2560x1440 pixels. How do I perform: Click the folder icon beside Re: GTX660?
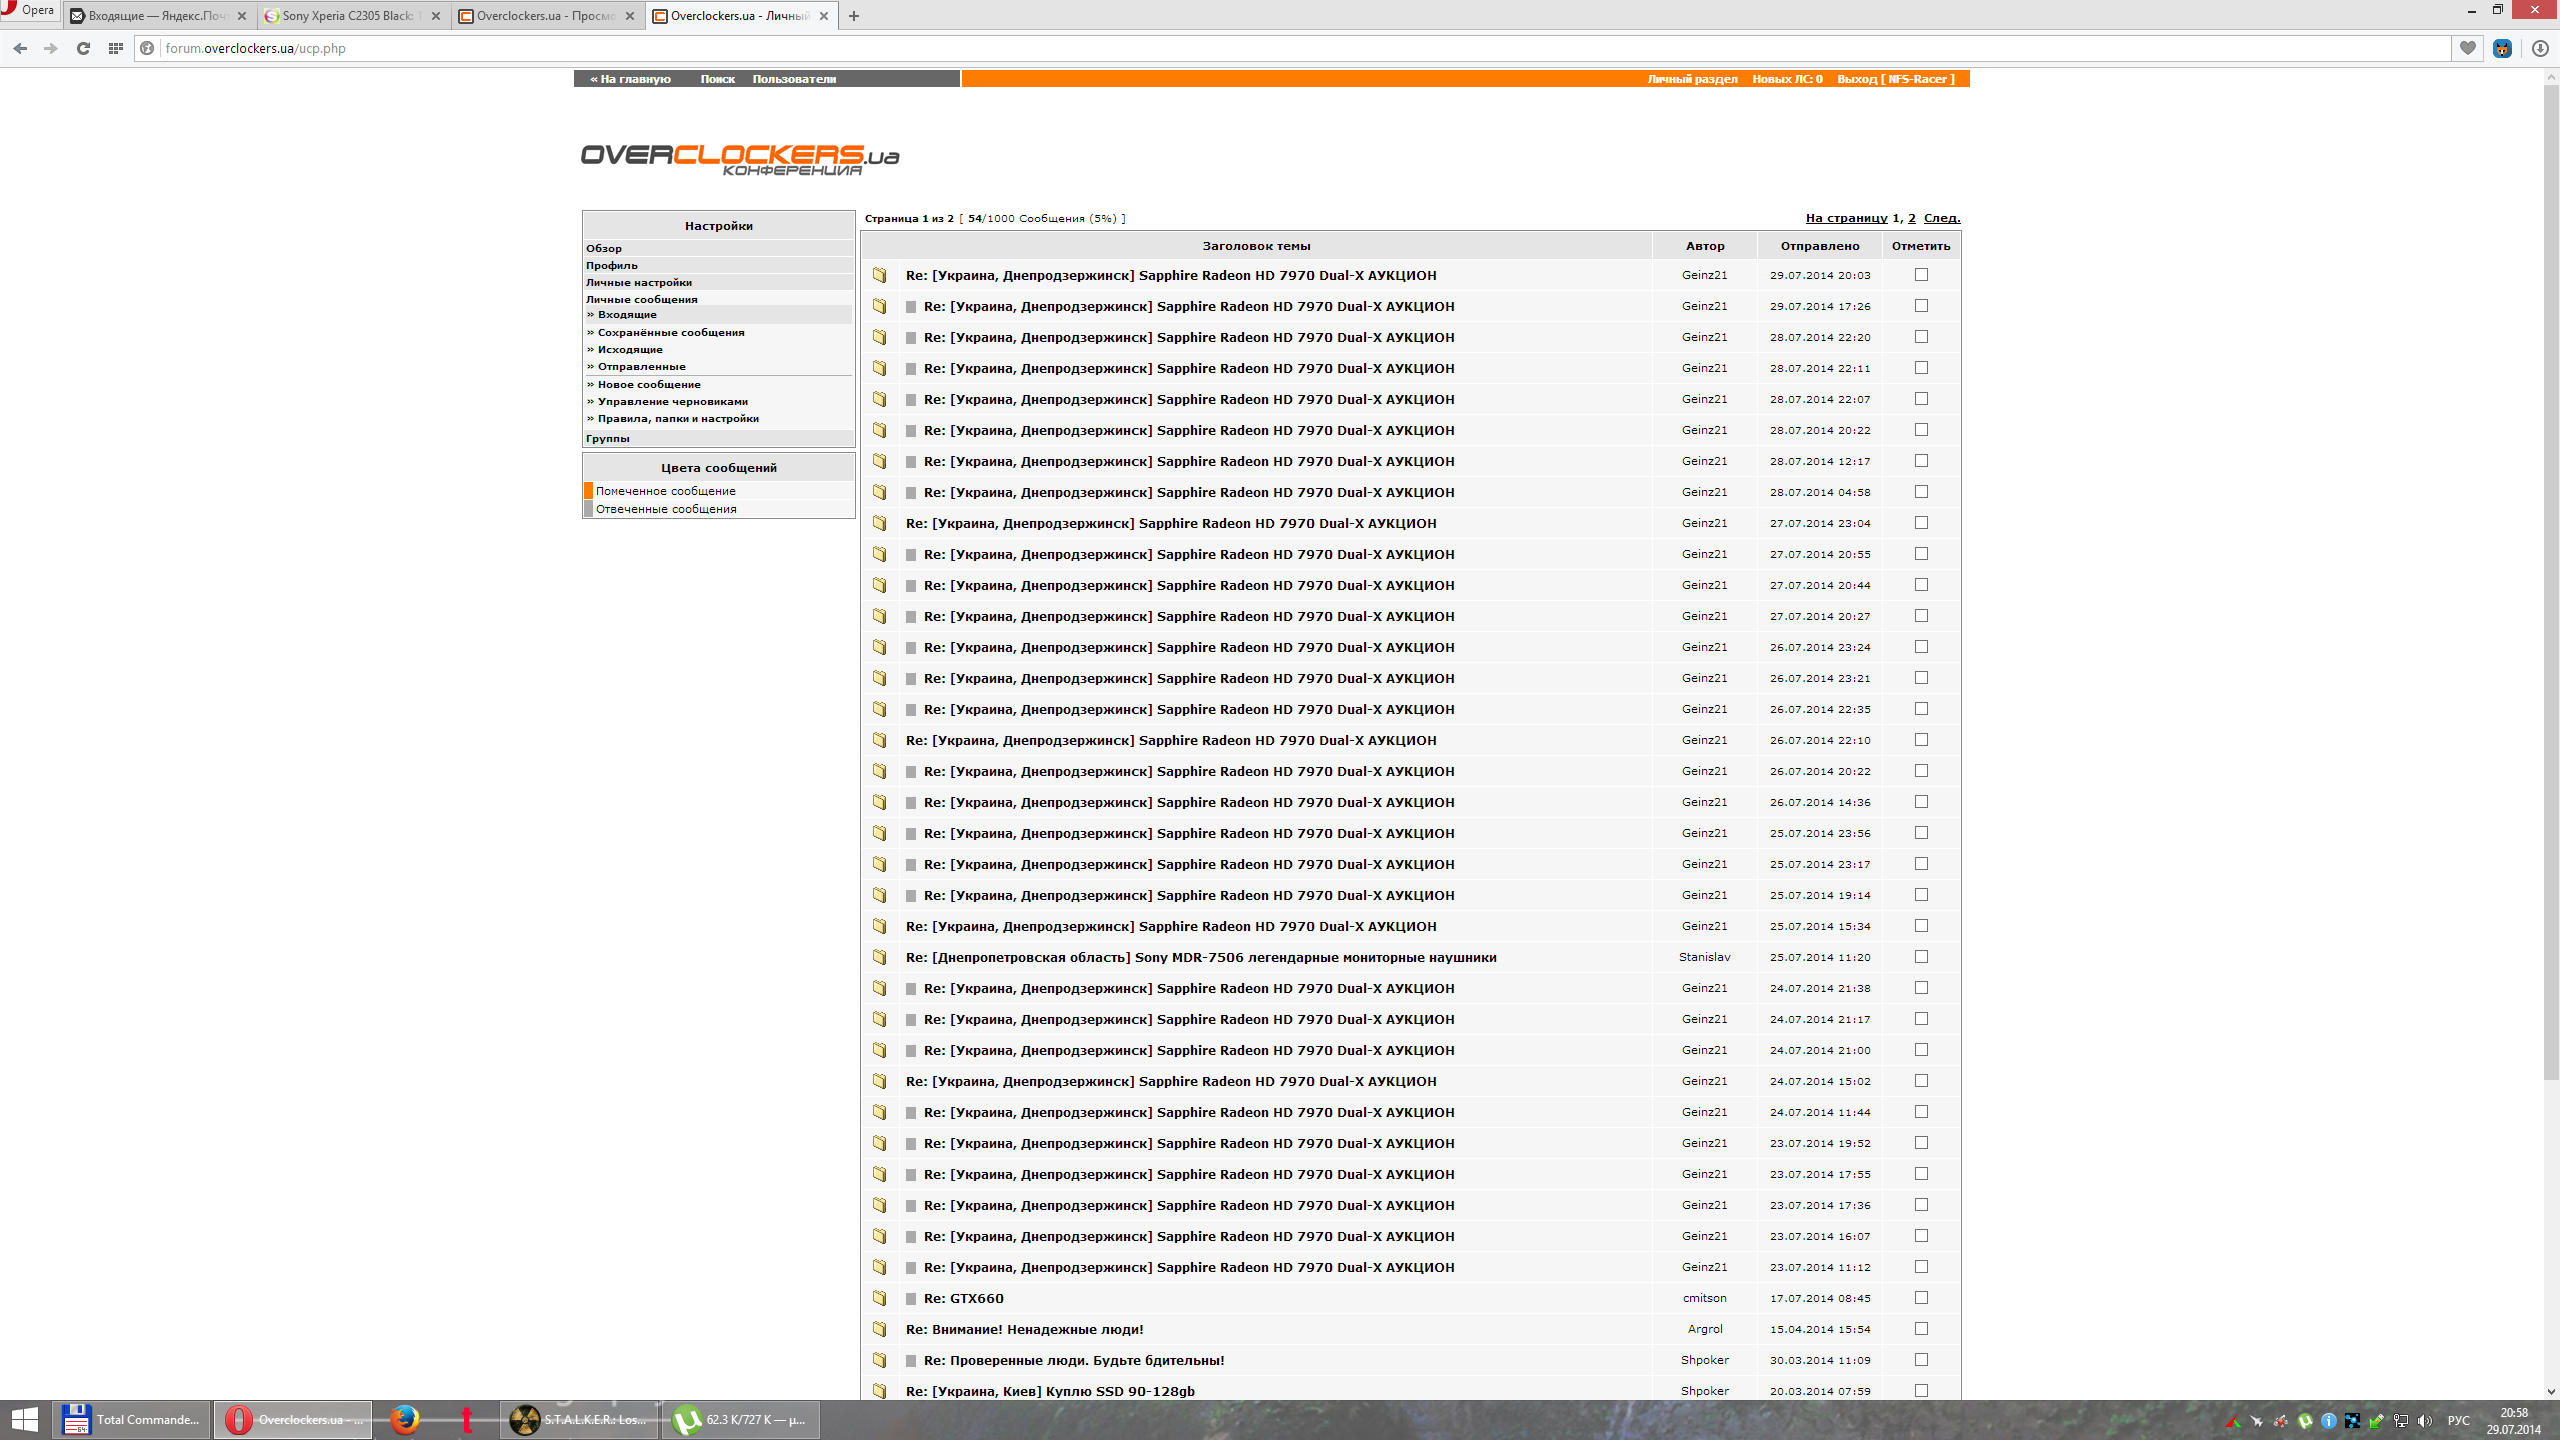(880, 1298)
